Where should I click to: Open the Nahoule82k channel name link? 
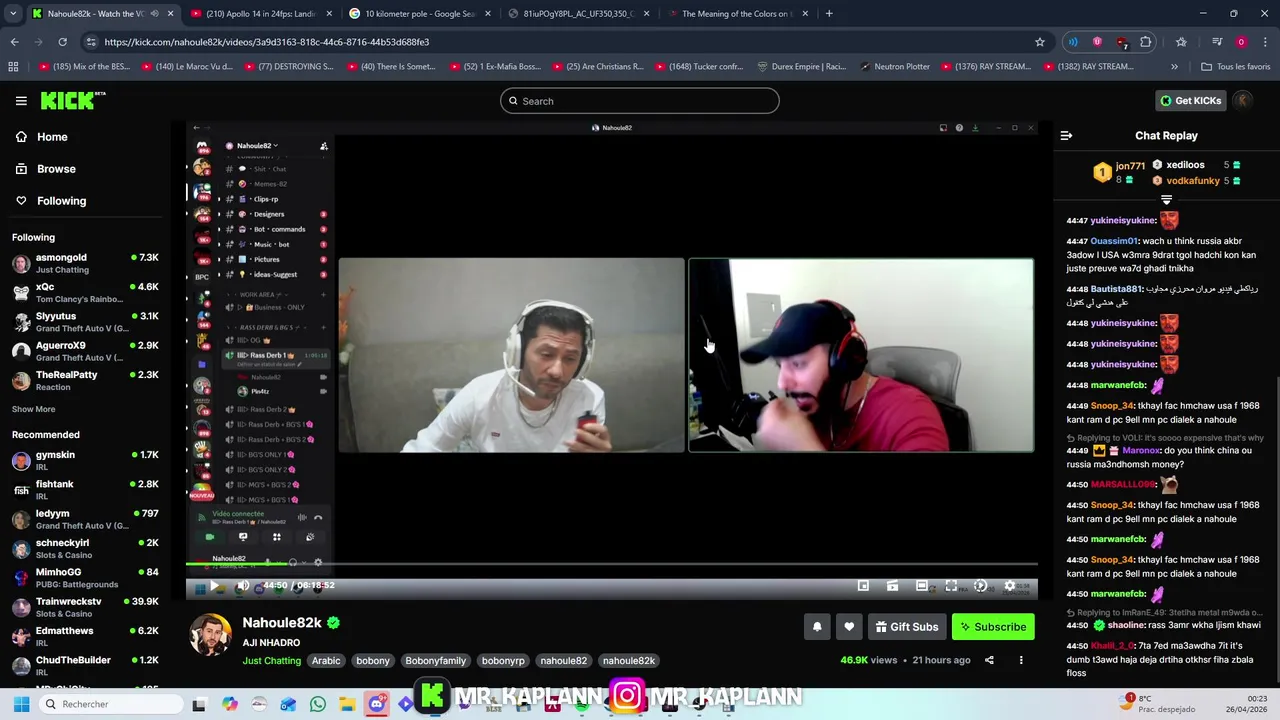click(282, 623)
